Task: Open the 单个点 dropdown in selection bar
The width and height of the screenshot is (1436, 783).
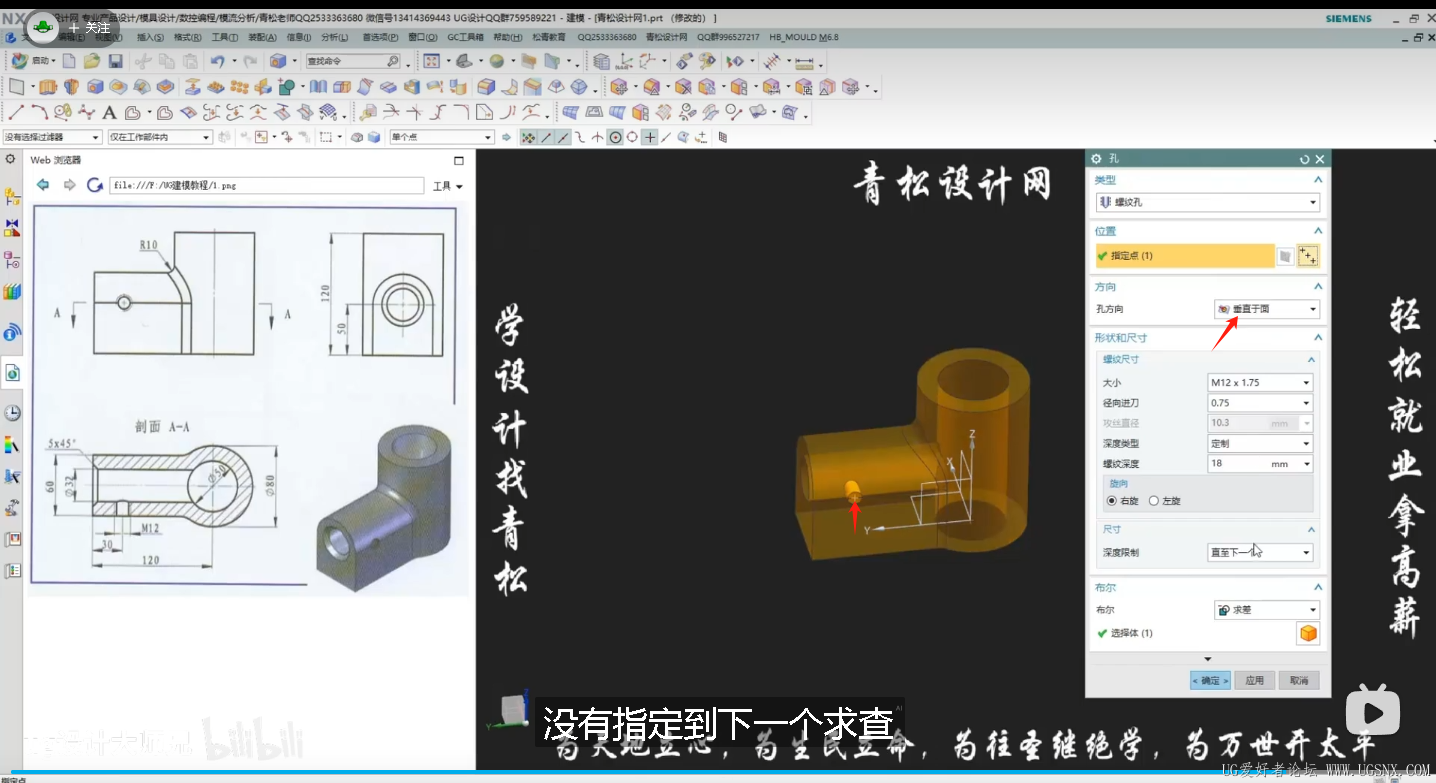Action: (442, 137)
